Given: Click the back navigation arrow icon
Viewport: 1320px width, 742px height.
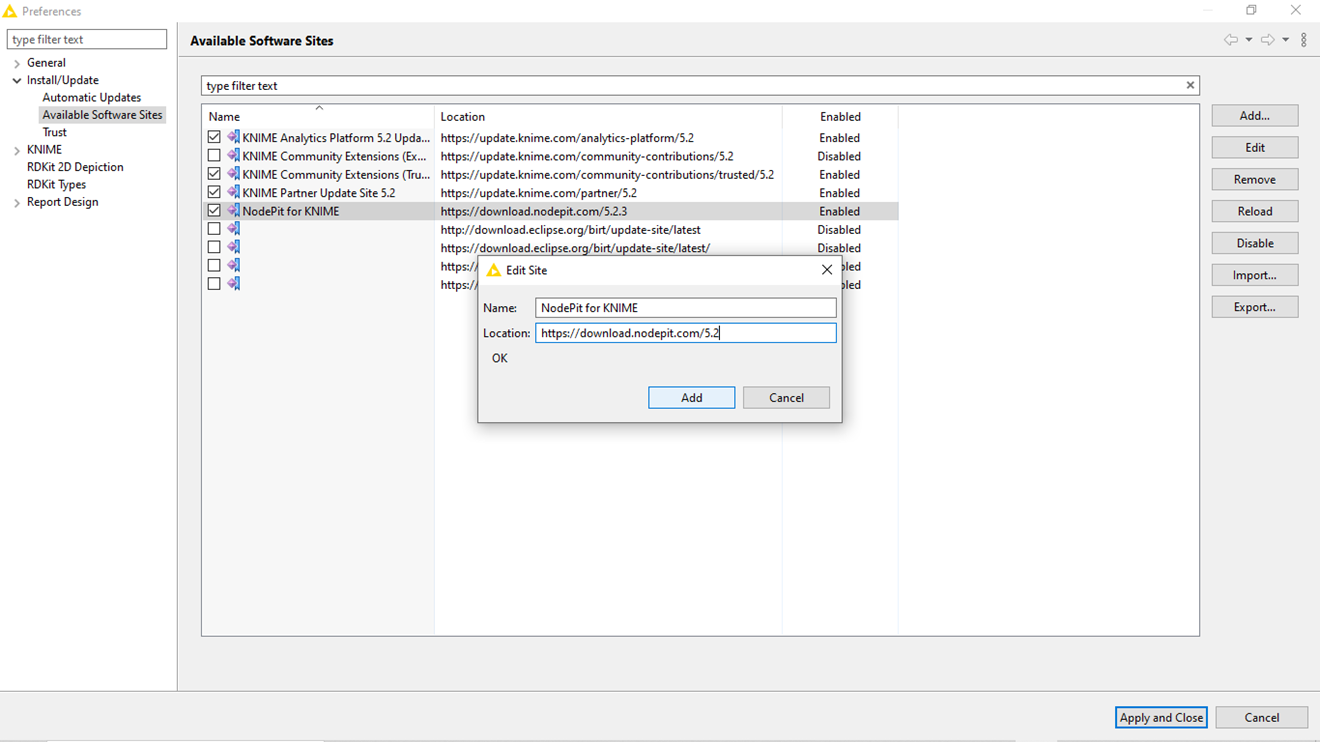Looking at the screenshot, I should 1231,40.
